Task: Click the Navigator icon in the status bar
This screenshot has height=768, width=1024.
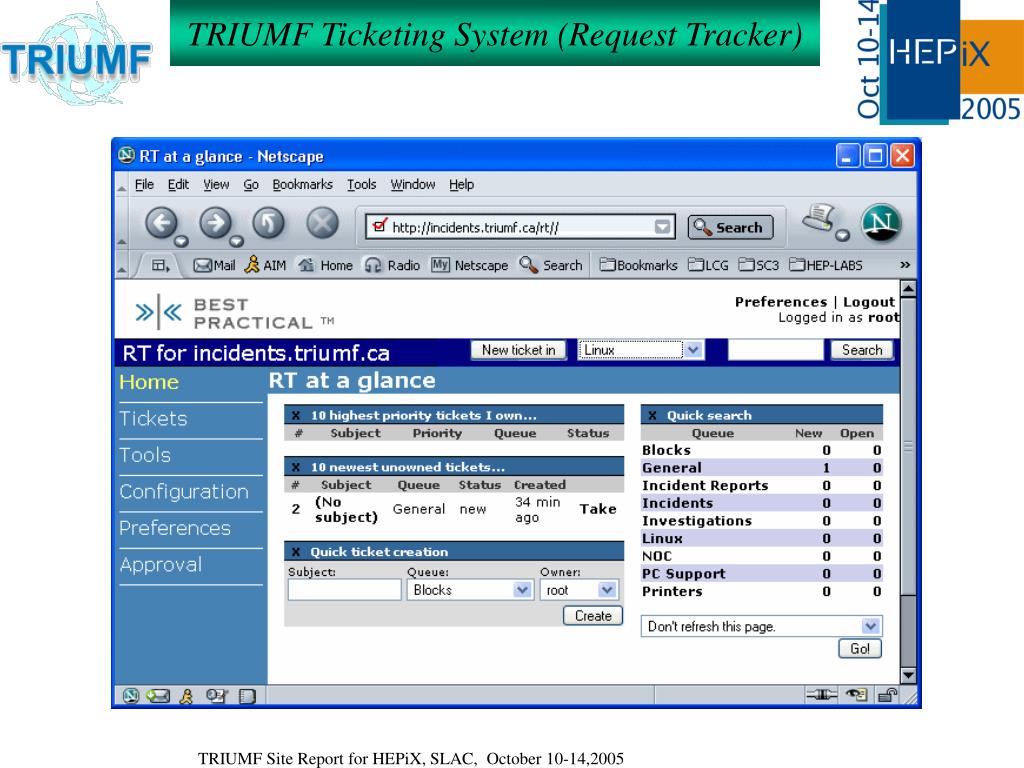Action: coord(131,696)
